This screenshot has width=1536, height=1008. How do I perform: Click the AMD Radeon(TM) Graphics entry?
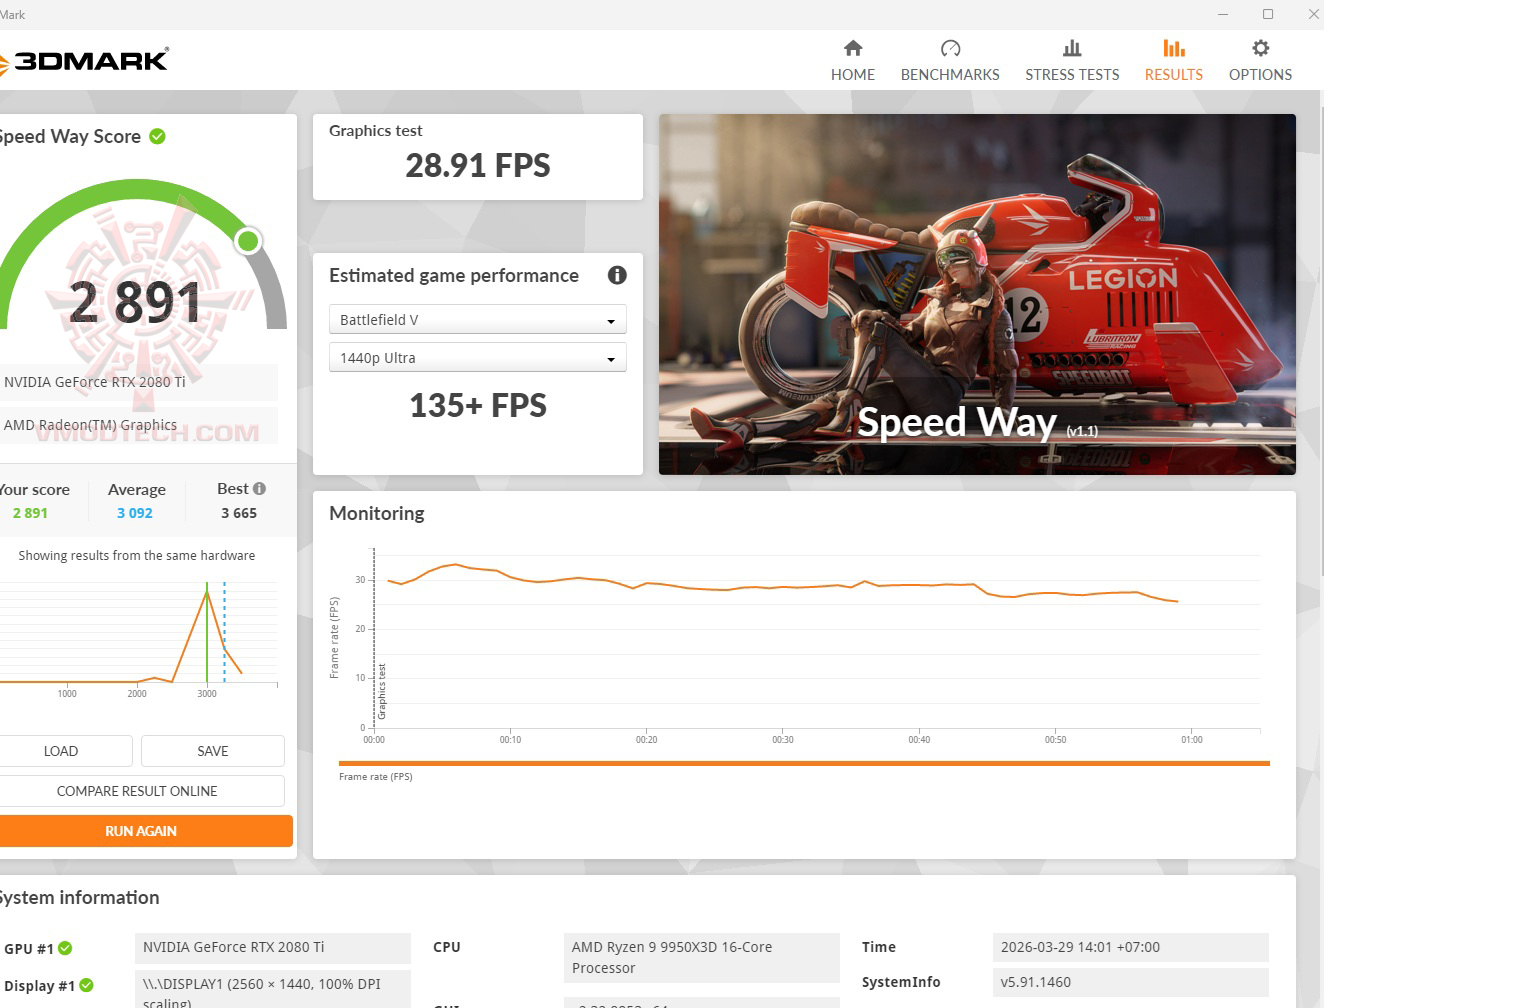pyautogui.click(x=138, y=425)
